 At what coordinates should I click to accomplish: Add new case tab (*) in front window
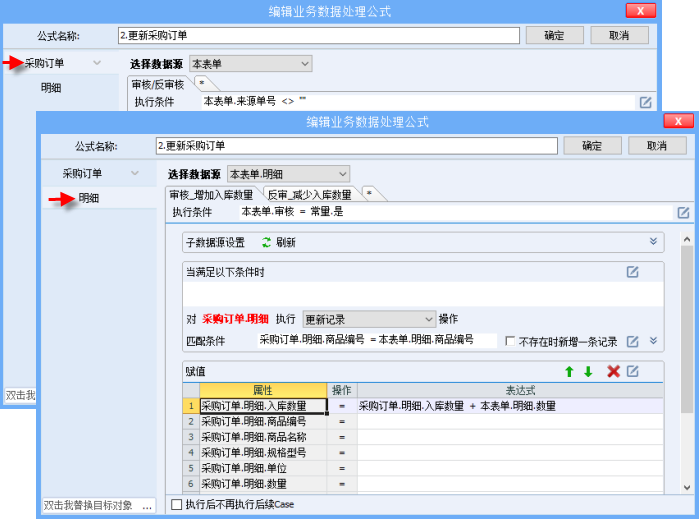[x=370, y=194]
